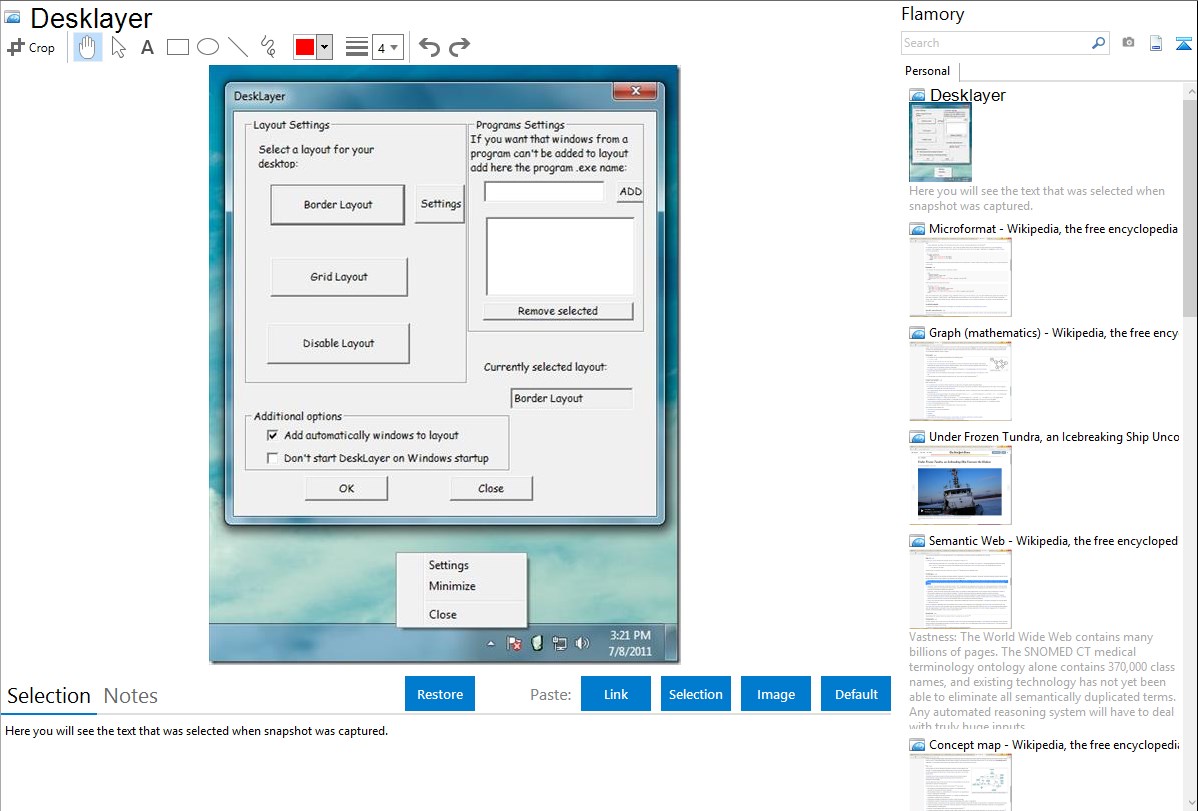Click the tray show hidden icons arrow

pyautogui.click(x=491, y=644)
